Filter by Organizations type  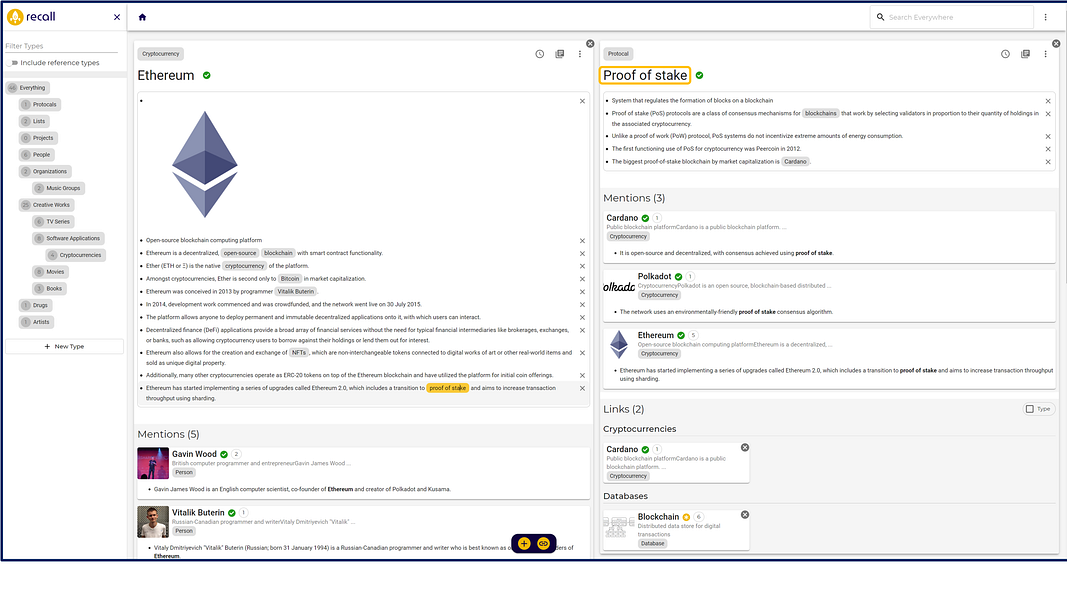point(45,171)
